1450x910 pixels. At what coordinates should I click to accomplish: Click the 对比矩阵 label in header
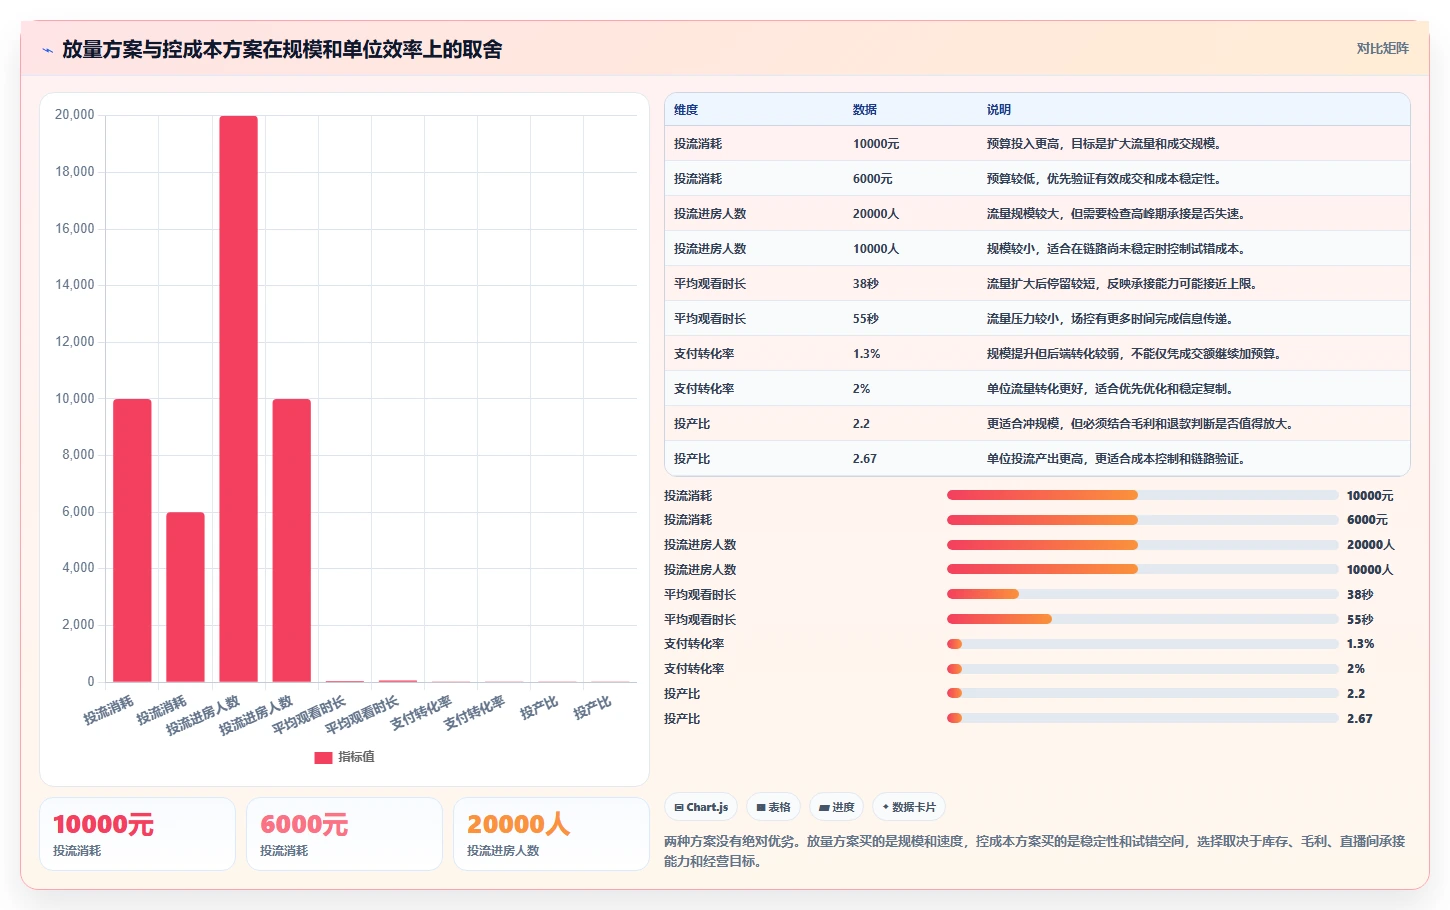1382,48
